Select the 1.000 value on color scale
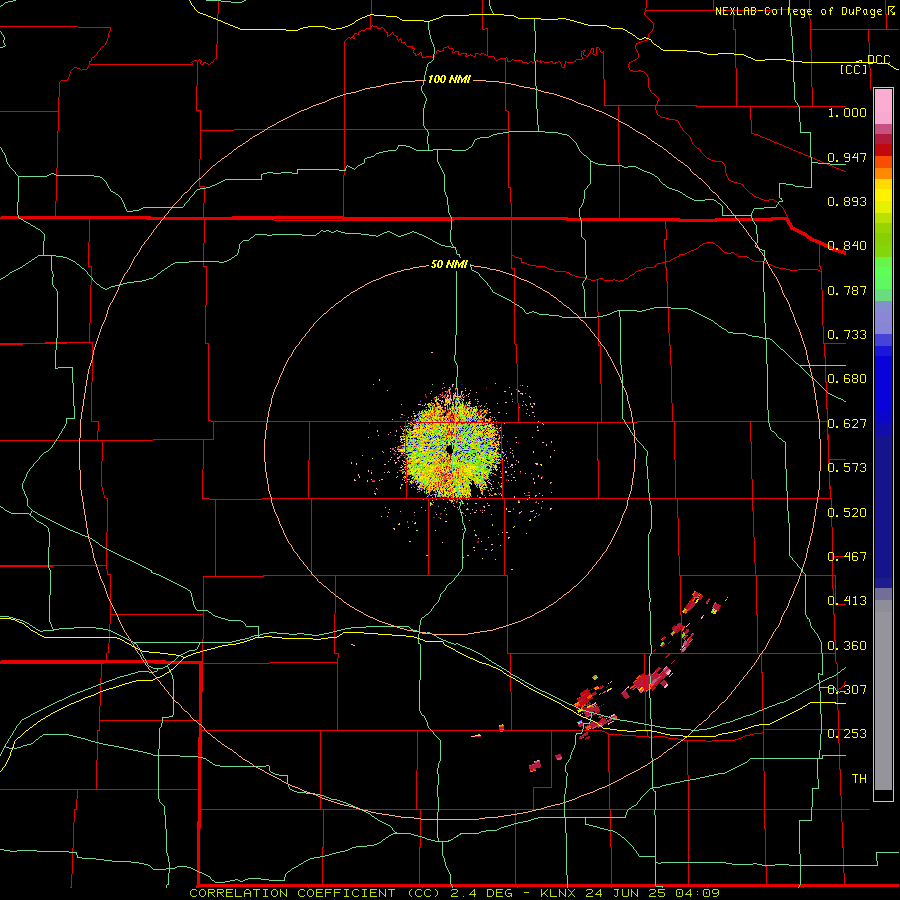Image resolution: width=900 pixels, height=900 pixels. (847, 112)
